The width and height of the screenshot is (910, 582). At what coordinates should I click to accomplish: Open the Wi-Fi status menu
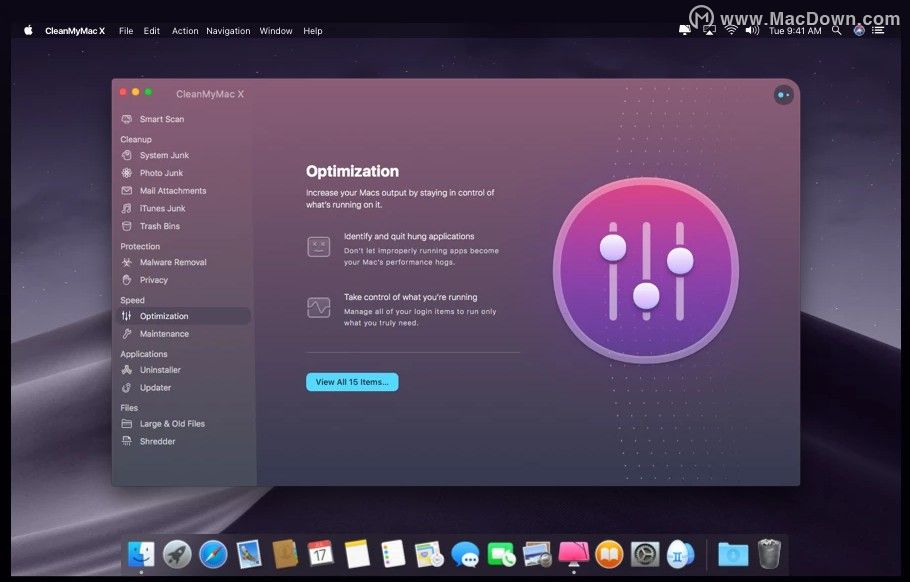pyautogui.click(x=731, y=30)
